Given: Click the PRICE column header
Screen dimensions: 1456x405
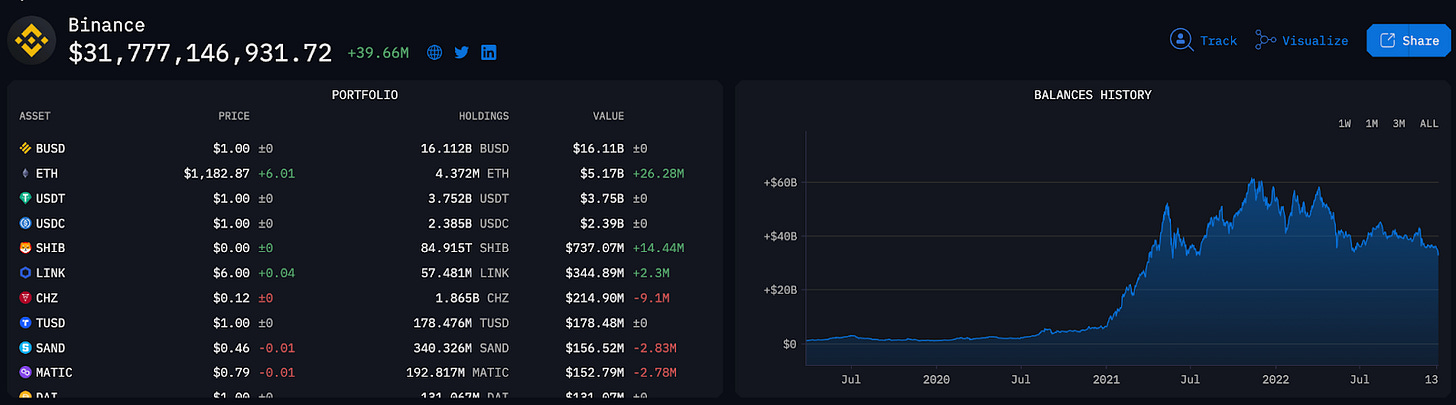Looking at the screenshot, I should tap(234, 117).
